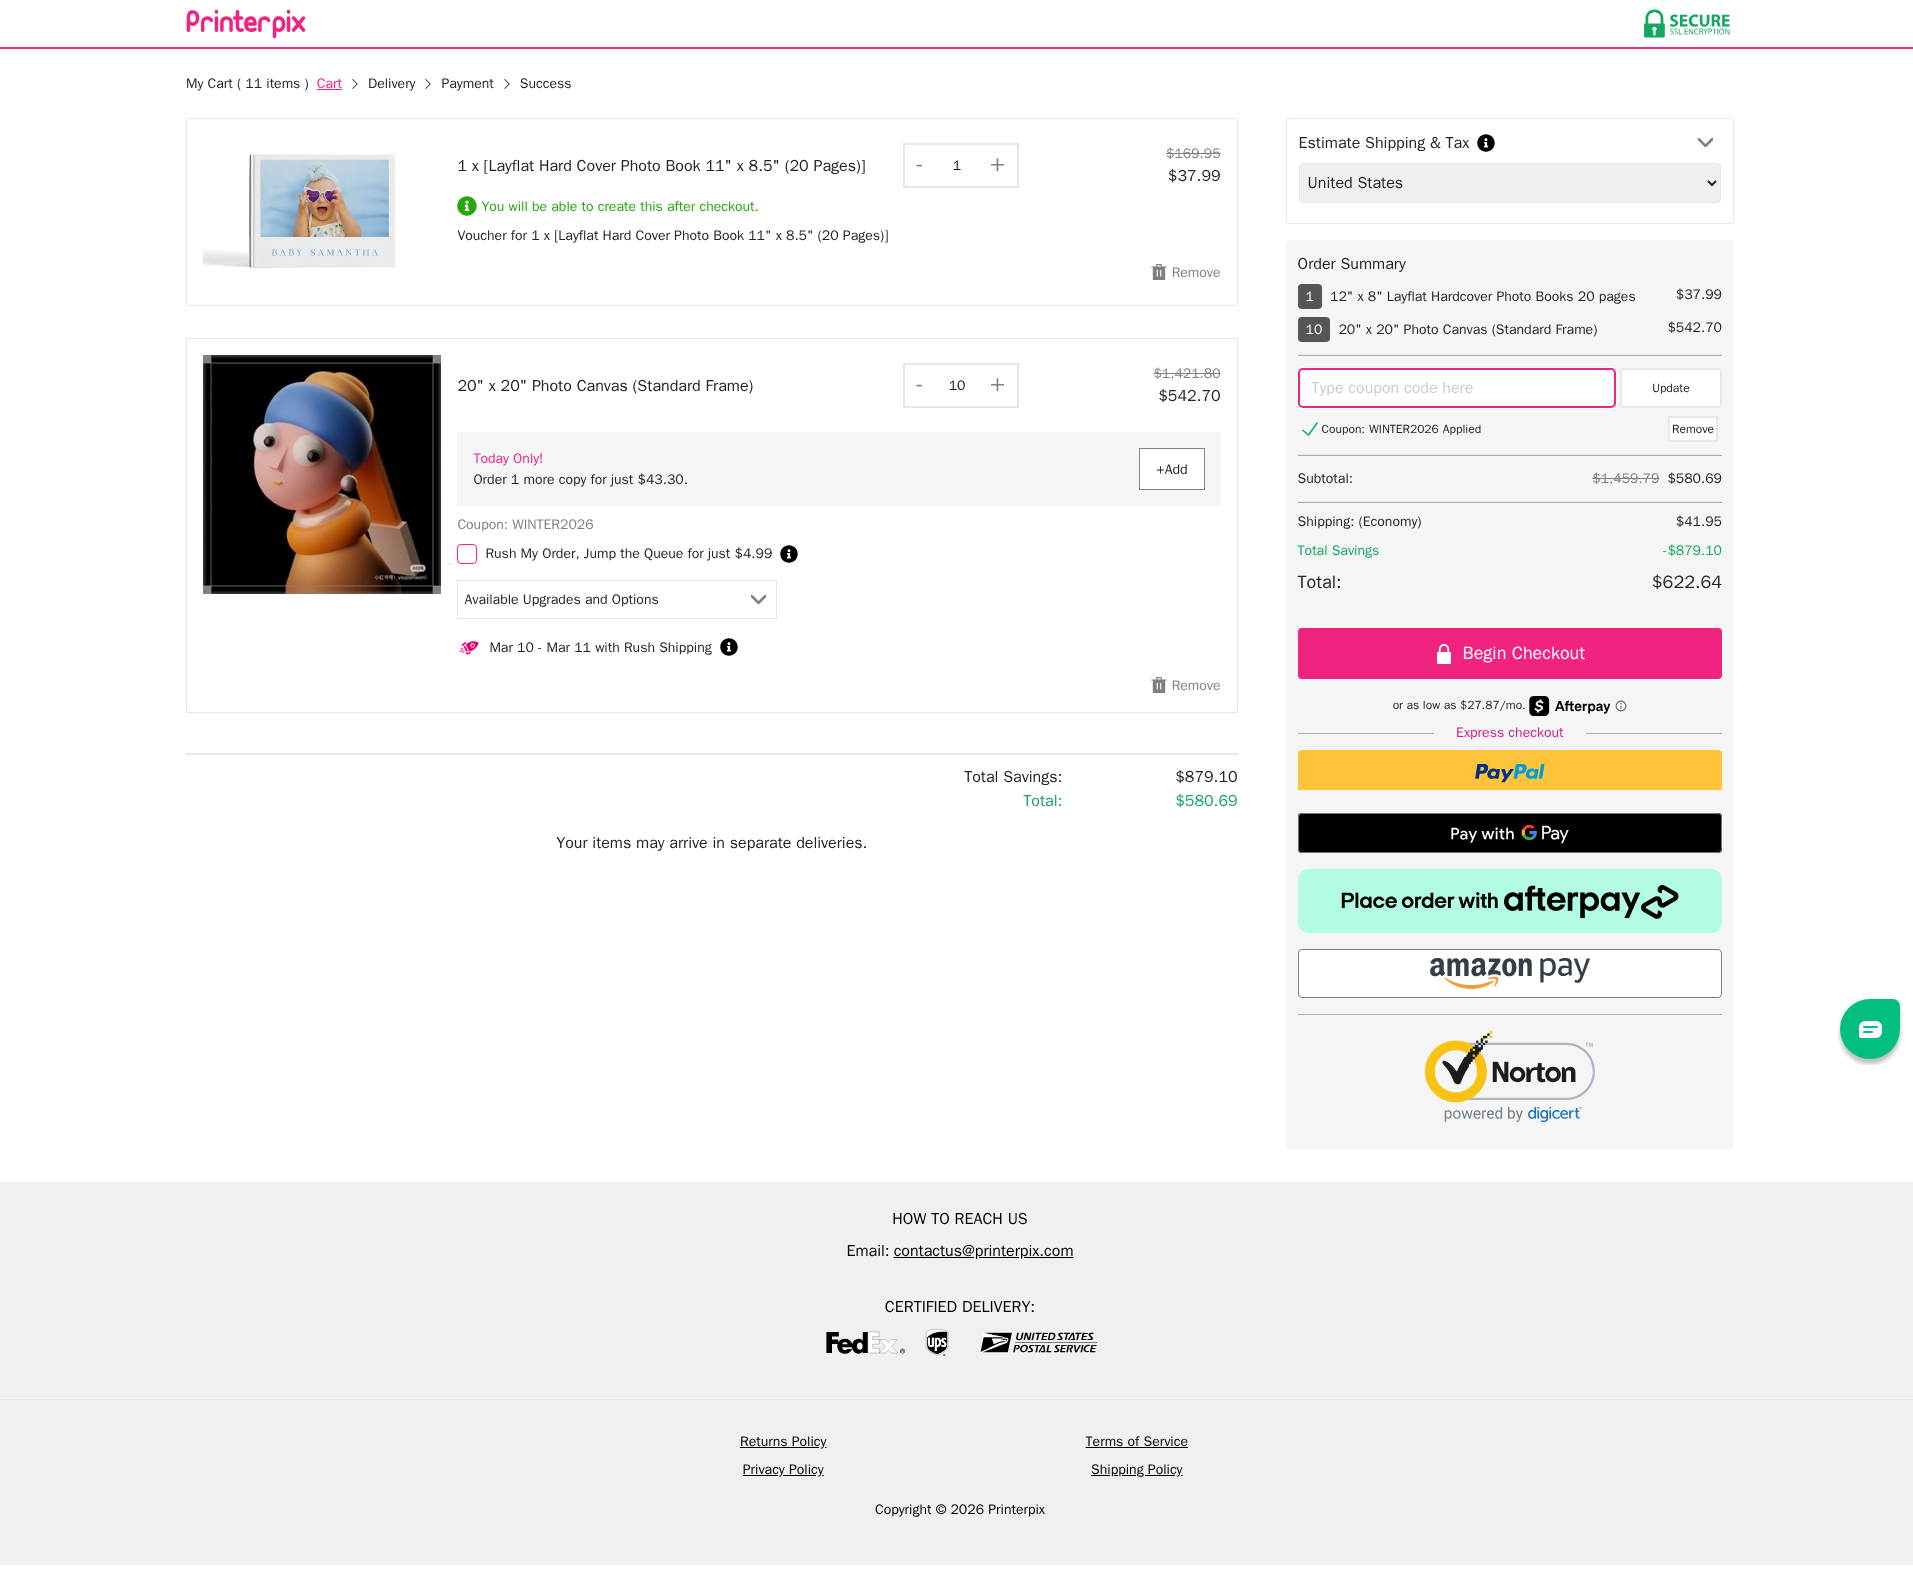Click the Afterpay info icon
Screen dimensions: 1913x1570
coord(1621,706)
